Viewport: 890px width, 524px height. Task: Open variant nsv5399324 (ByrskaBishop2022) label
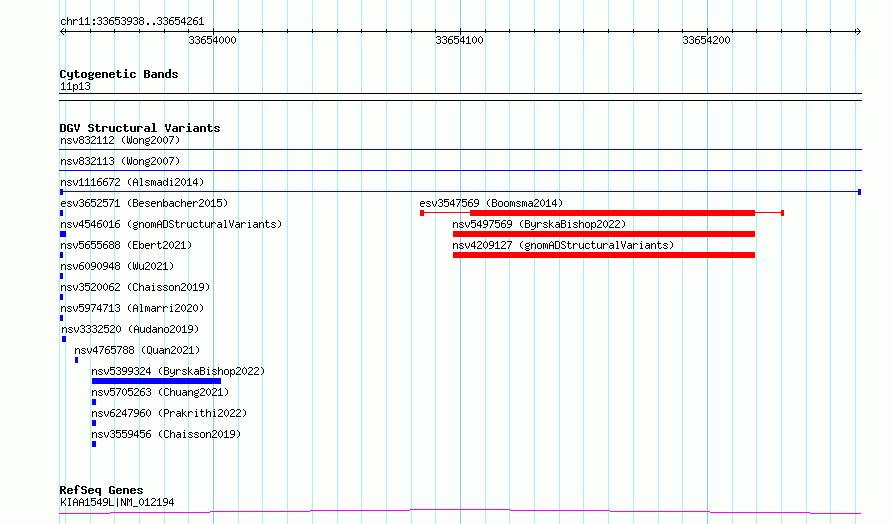[x=178, y=371]
